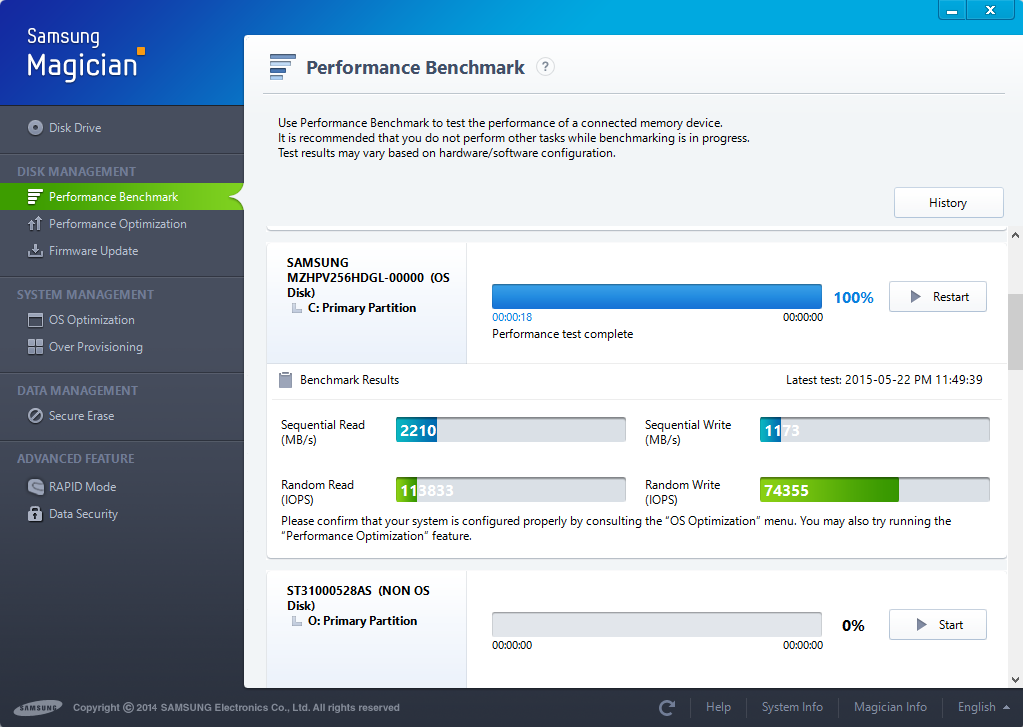Open System Info

pos(792,707)
